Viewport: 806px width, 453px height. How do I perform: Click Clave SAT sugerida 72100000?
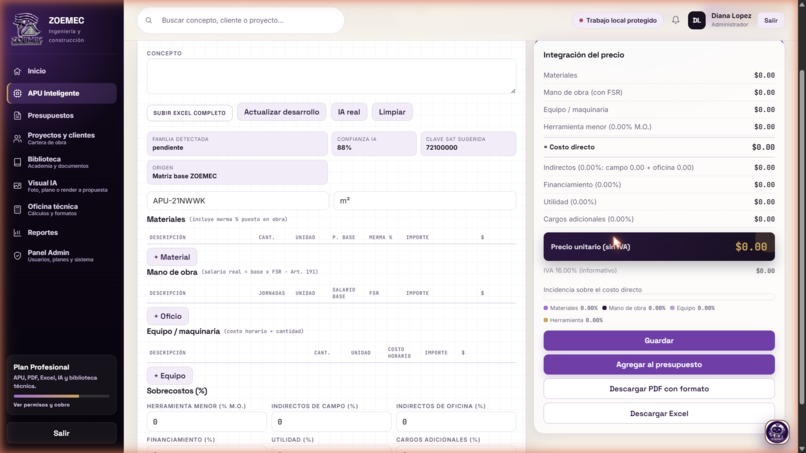(468, 143)
